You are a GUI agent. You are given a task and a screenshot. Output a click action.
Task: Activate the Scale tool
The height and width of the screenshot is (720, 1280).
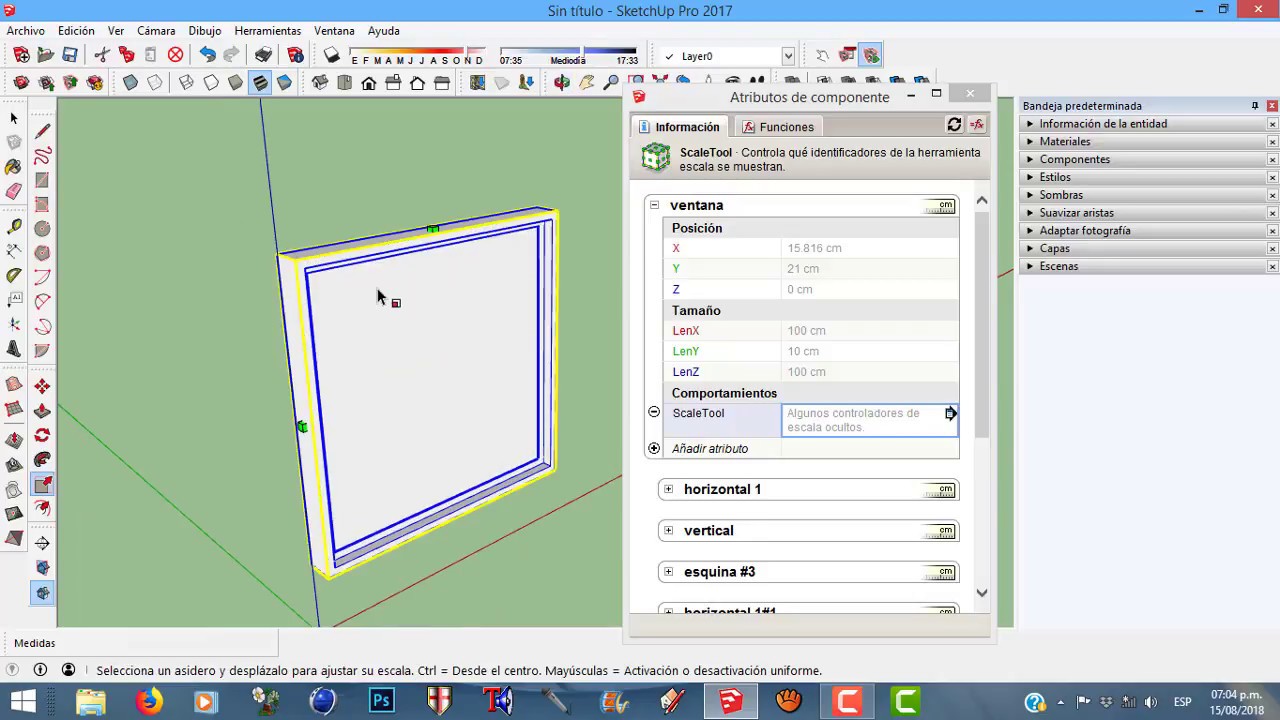(x=42, y=485)
